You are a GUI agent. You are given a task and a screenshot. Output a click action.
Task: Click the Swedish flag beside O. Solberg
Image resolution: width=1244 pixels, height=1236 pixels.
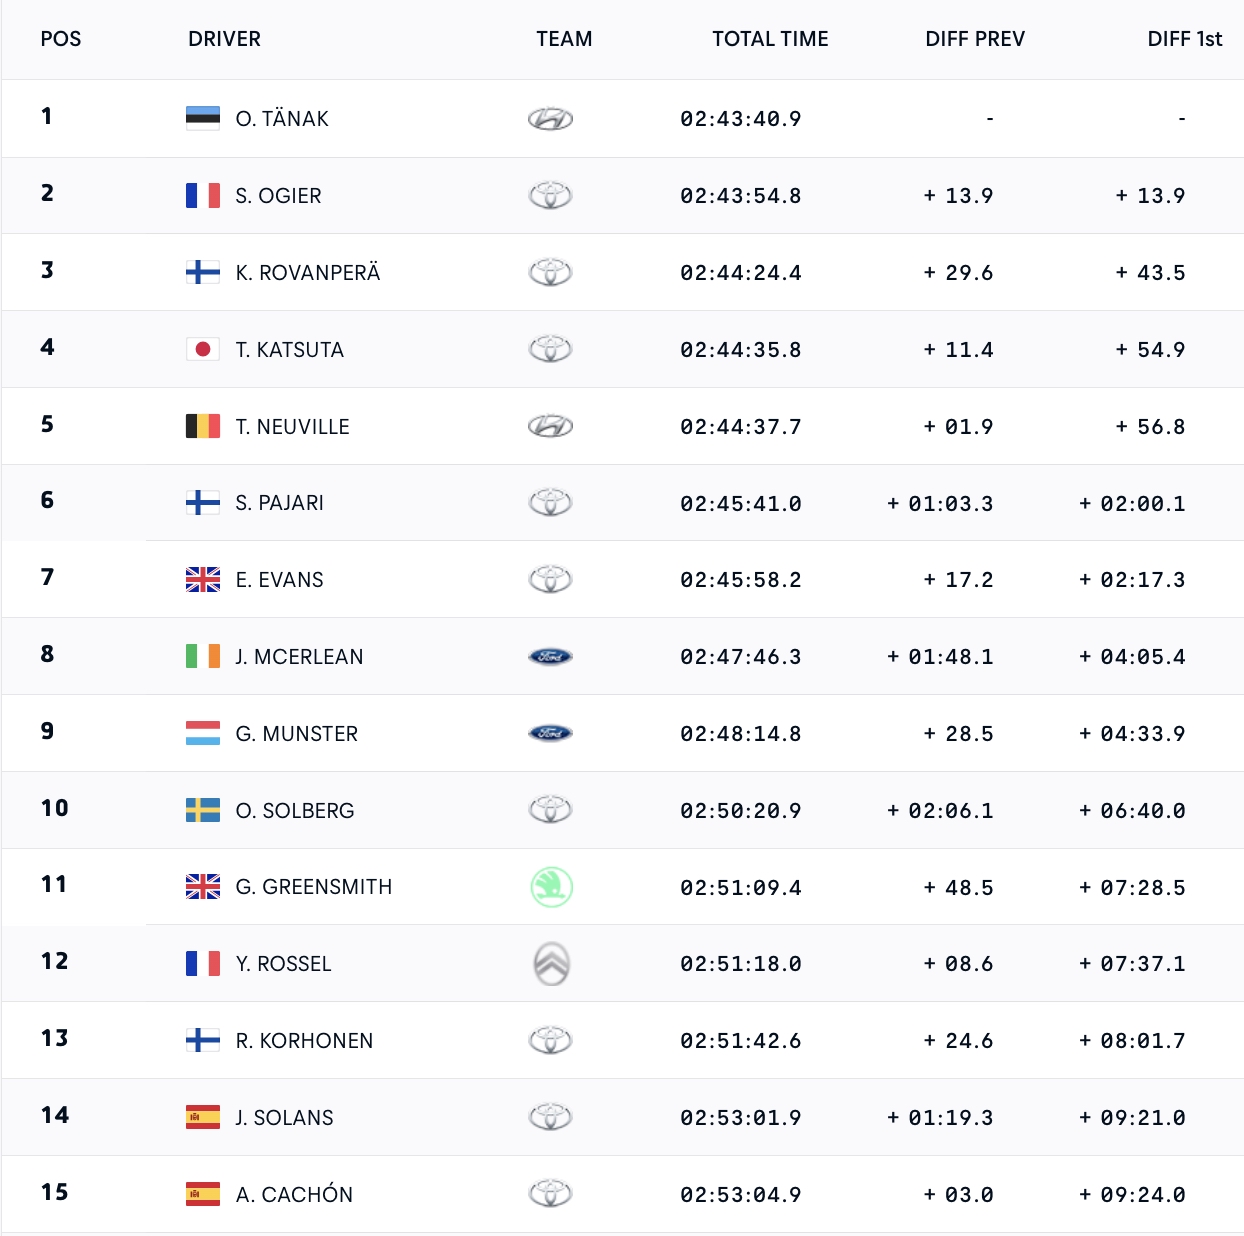[x=203, y=810]
